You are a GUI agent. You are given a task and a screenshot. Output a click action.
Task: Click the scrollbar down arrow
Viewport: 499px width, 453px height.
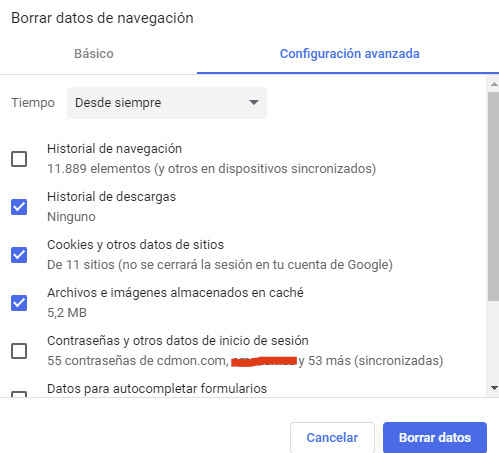click(494, 388)
